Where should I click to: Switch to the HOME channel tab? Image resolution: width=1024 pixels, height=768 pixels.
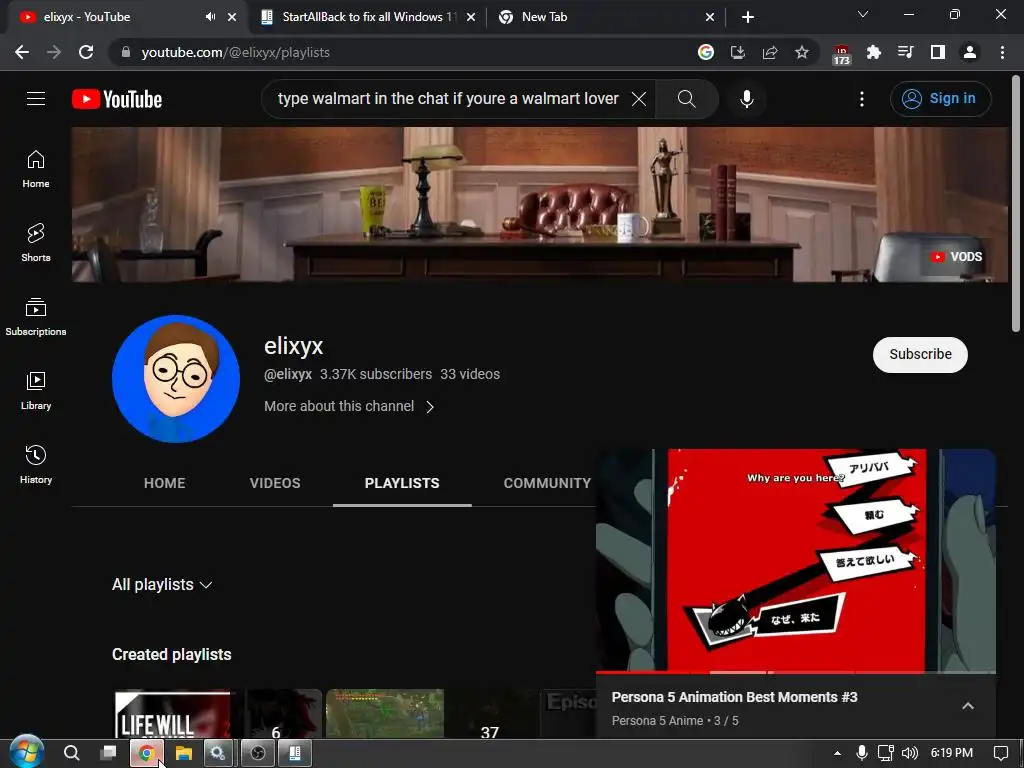(x=165, y=483)
